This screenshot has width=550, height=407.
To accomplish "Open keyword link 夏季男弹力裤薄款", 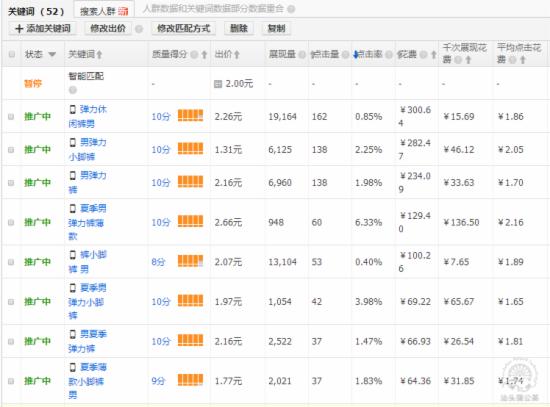I will click(x=88, y=222).
